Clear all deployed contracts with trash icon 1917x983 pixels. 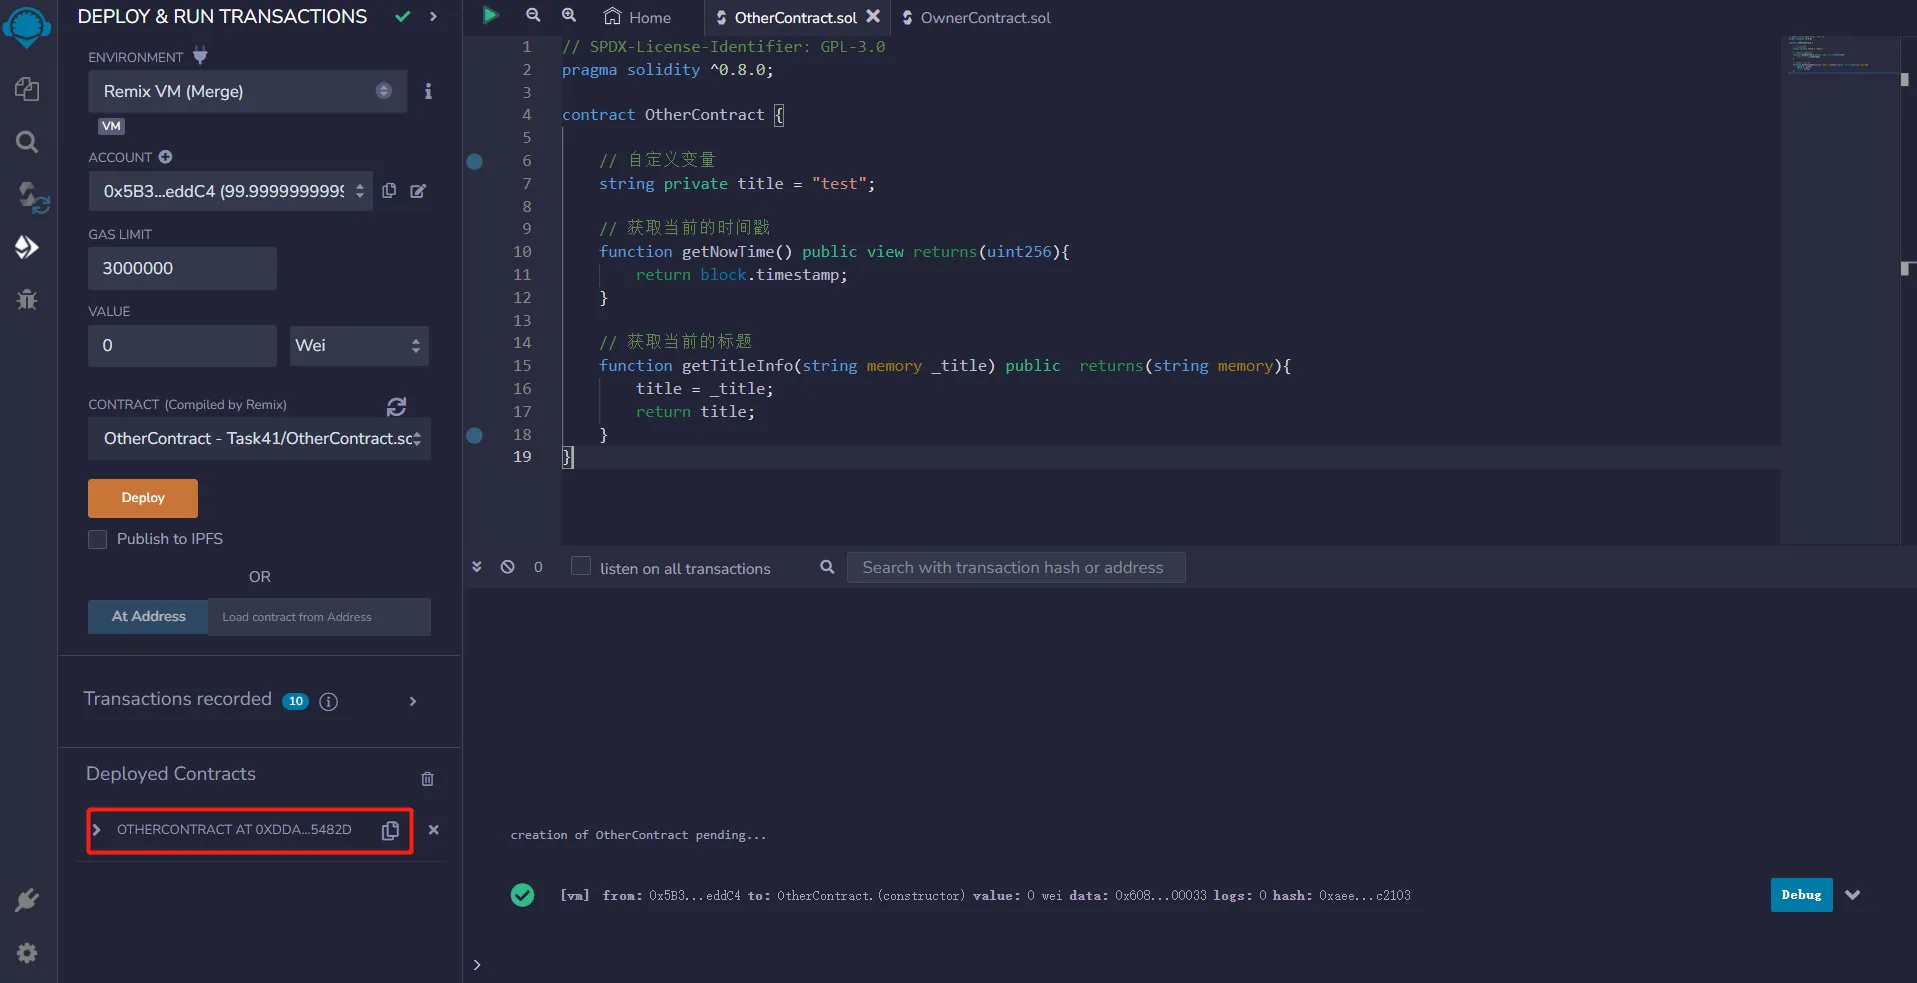point(427,779)
